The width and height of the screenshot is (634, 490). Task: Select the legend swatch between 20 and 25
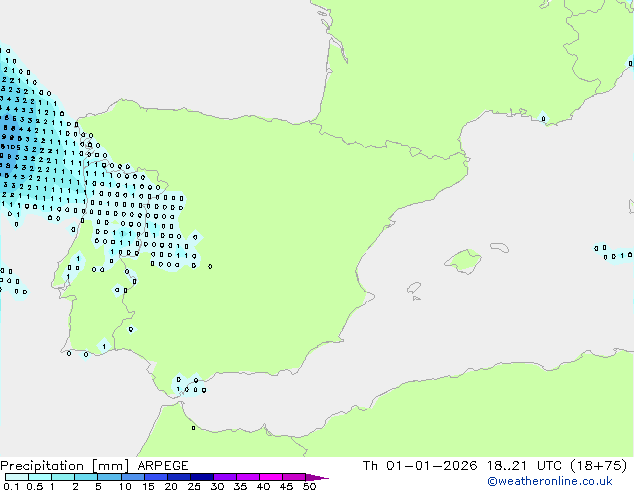pyautogui.click(x=181, y=478)
